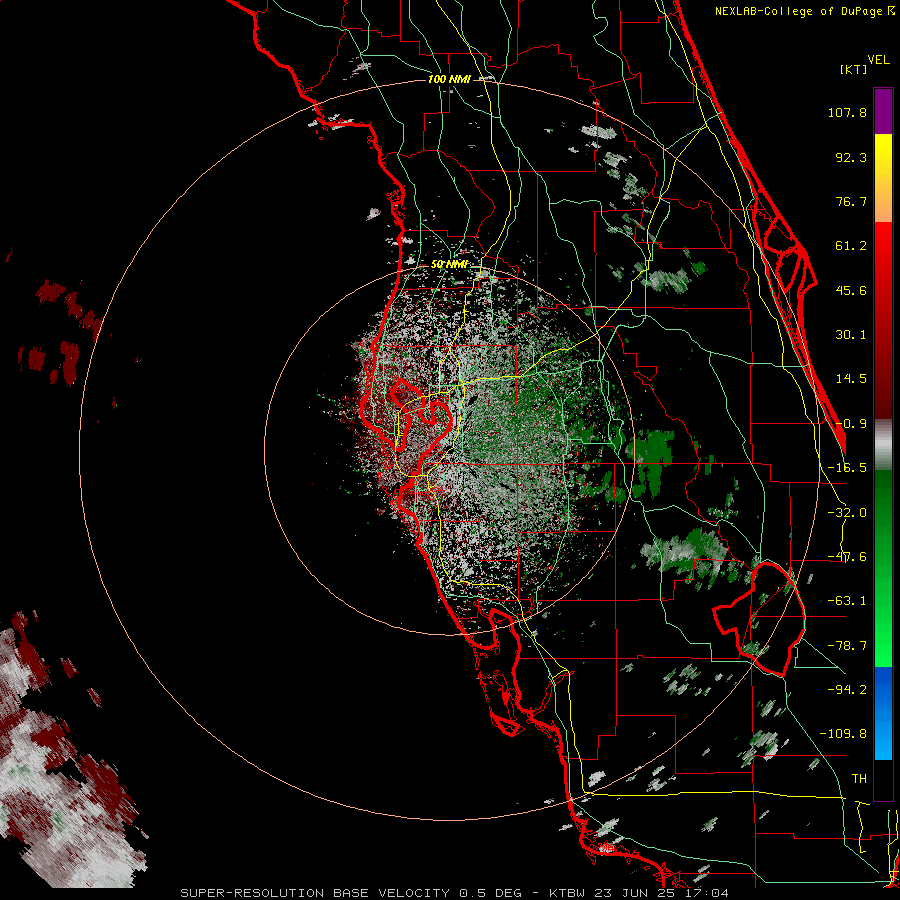Click the 100 NMI range ring label
Viewport: 900px width, 900px height.
click(449, 79)
